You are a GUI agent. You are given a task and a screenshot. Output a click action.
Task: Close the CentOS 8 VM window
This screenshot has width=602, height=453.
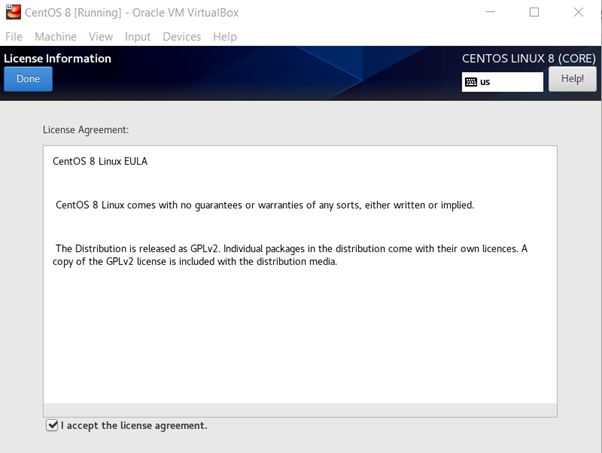click(579, 13)
